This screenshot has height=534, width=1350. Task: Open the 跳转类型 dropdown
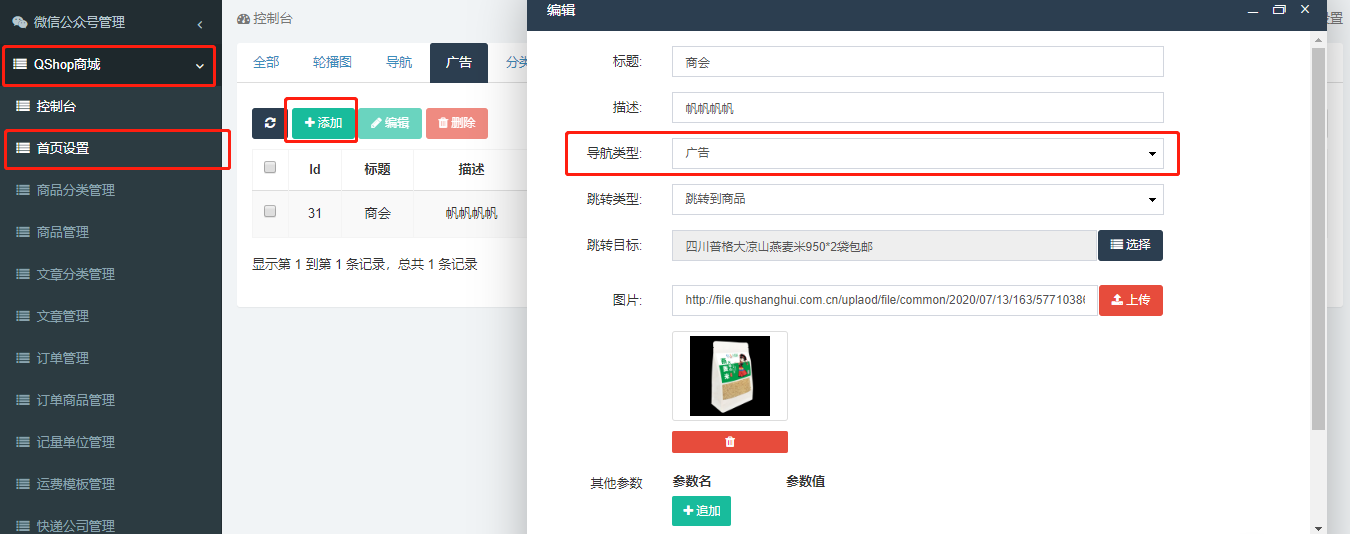click(917, 199)
